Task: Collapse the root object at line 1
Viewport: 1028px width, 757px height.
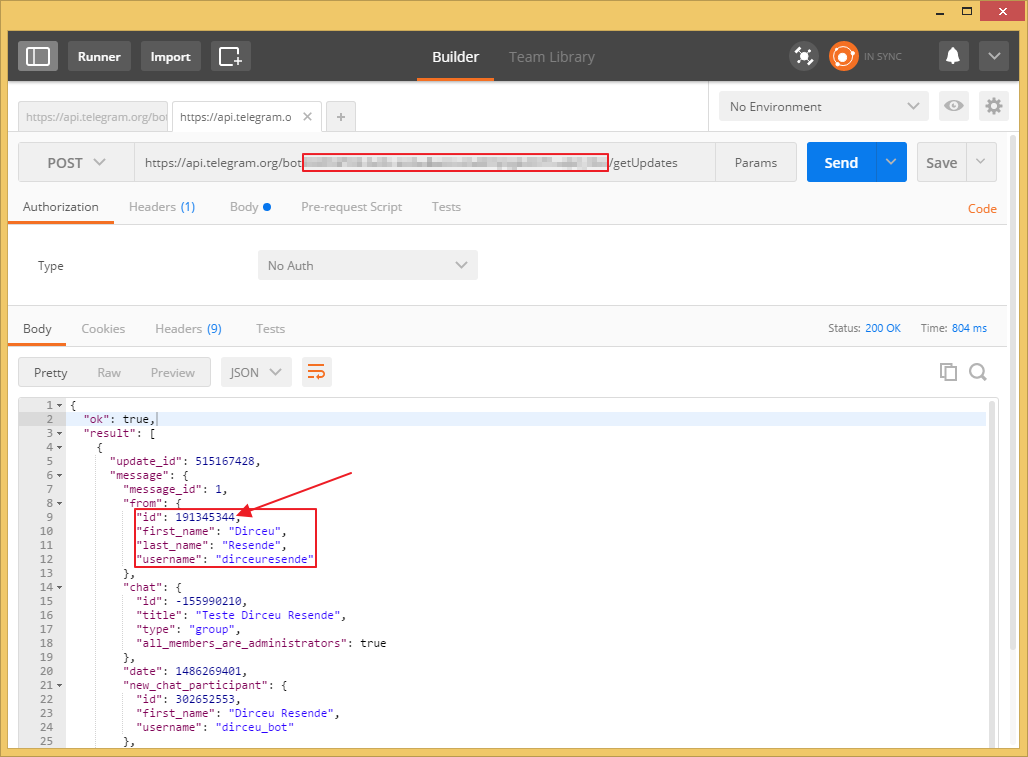Action: pos(60,406)
